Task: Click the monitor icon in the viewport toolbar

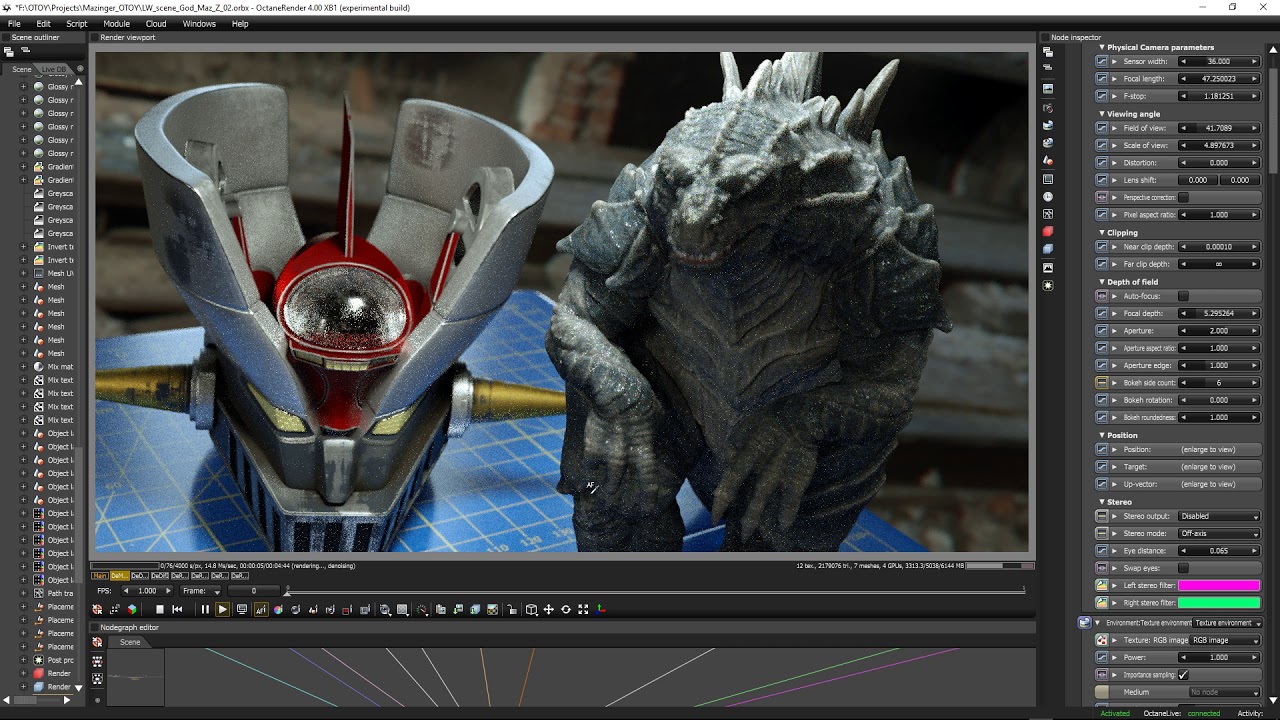Action: pos(242,609)
